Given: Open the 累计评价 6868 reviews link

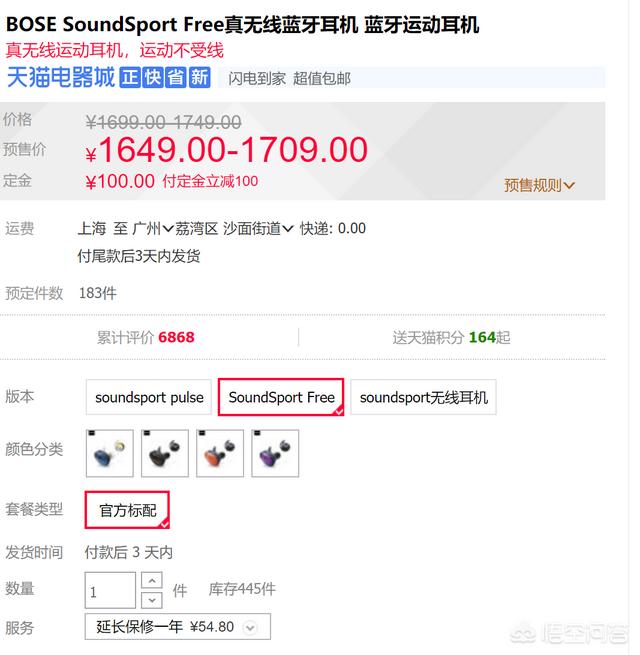Looking at the screenshot, I should 146,337.
